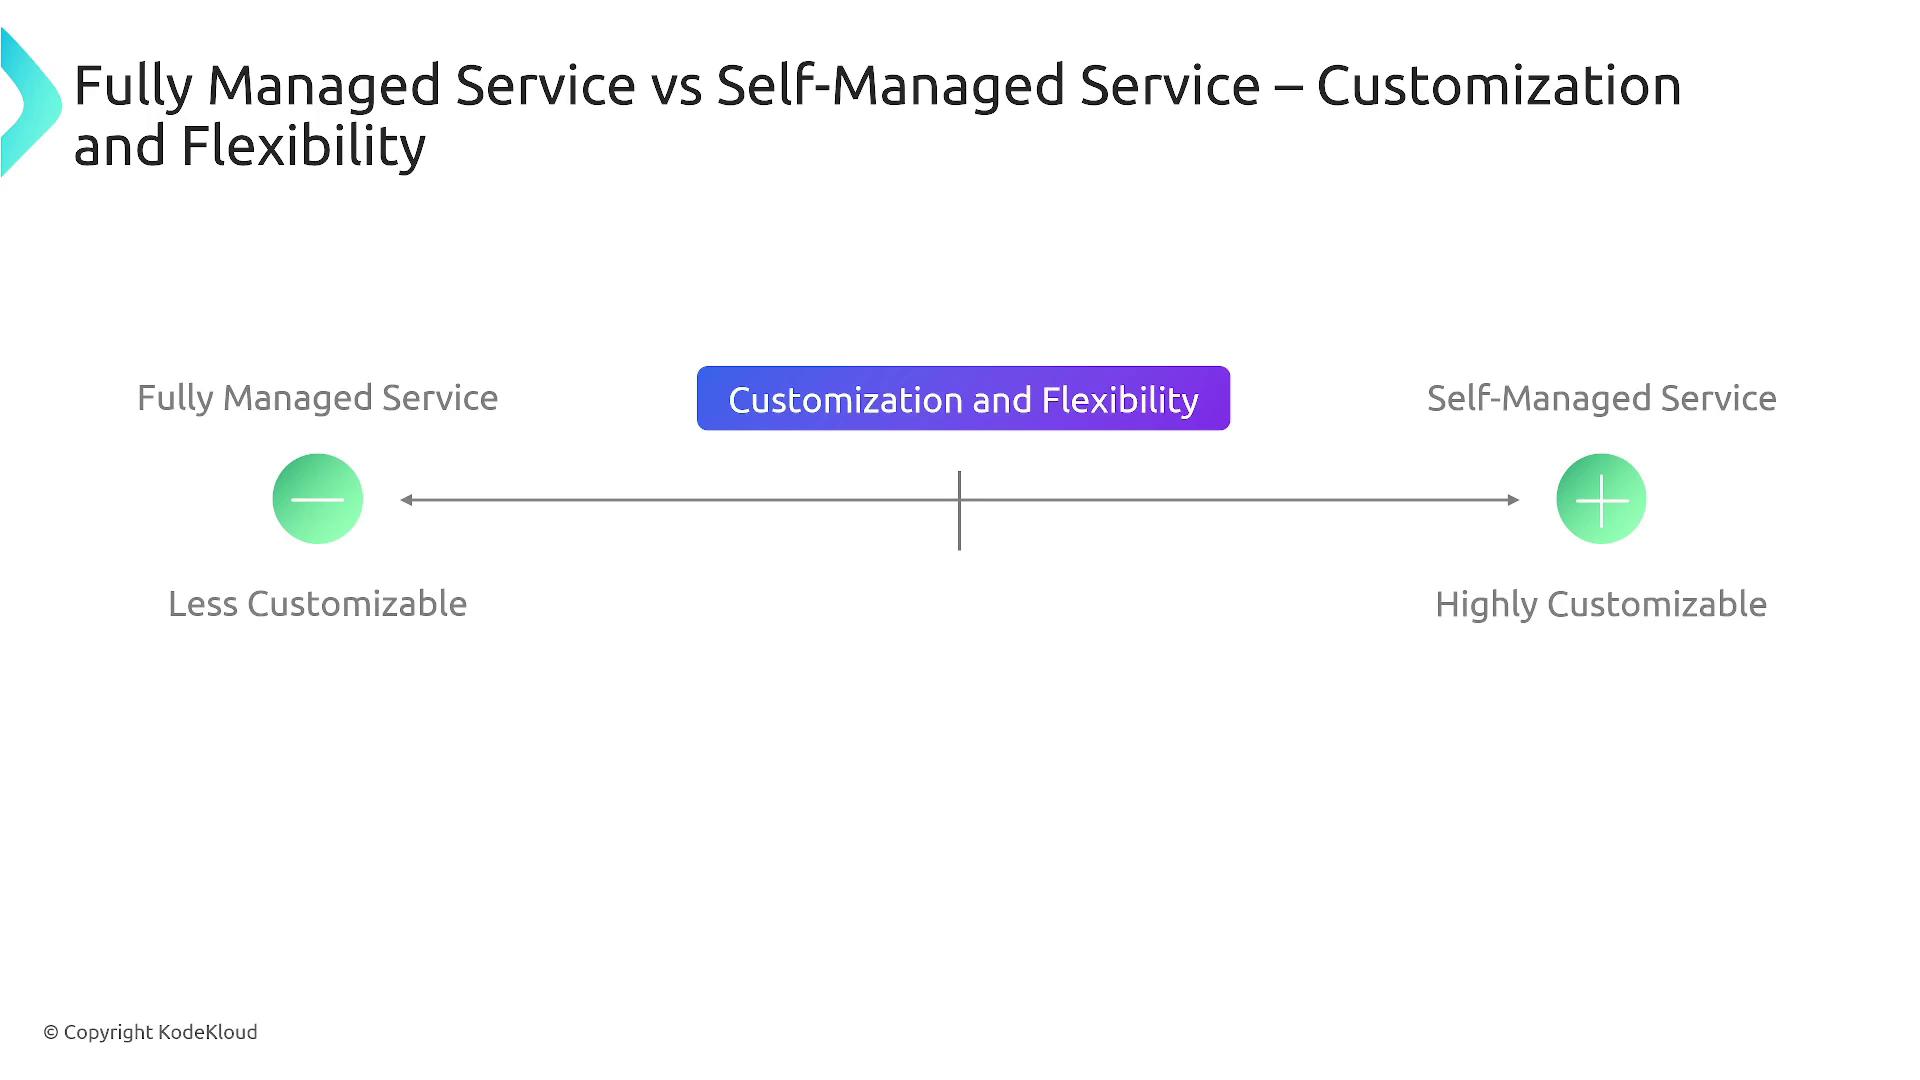The image size is (1920, 1080).
Task: Select the Highly Customizable caption
Action: (x=1600, y=604)
